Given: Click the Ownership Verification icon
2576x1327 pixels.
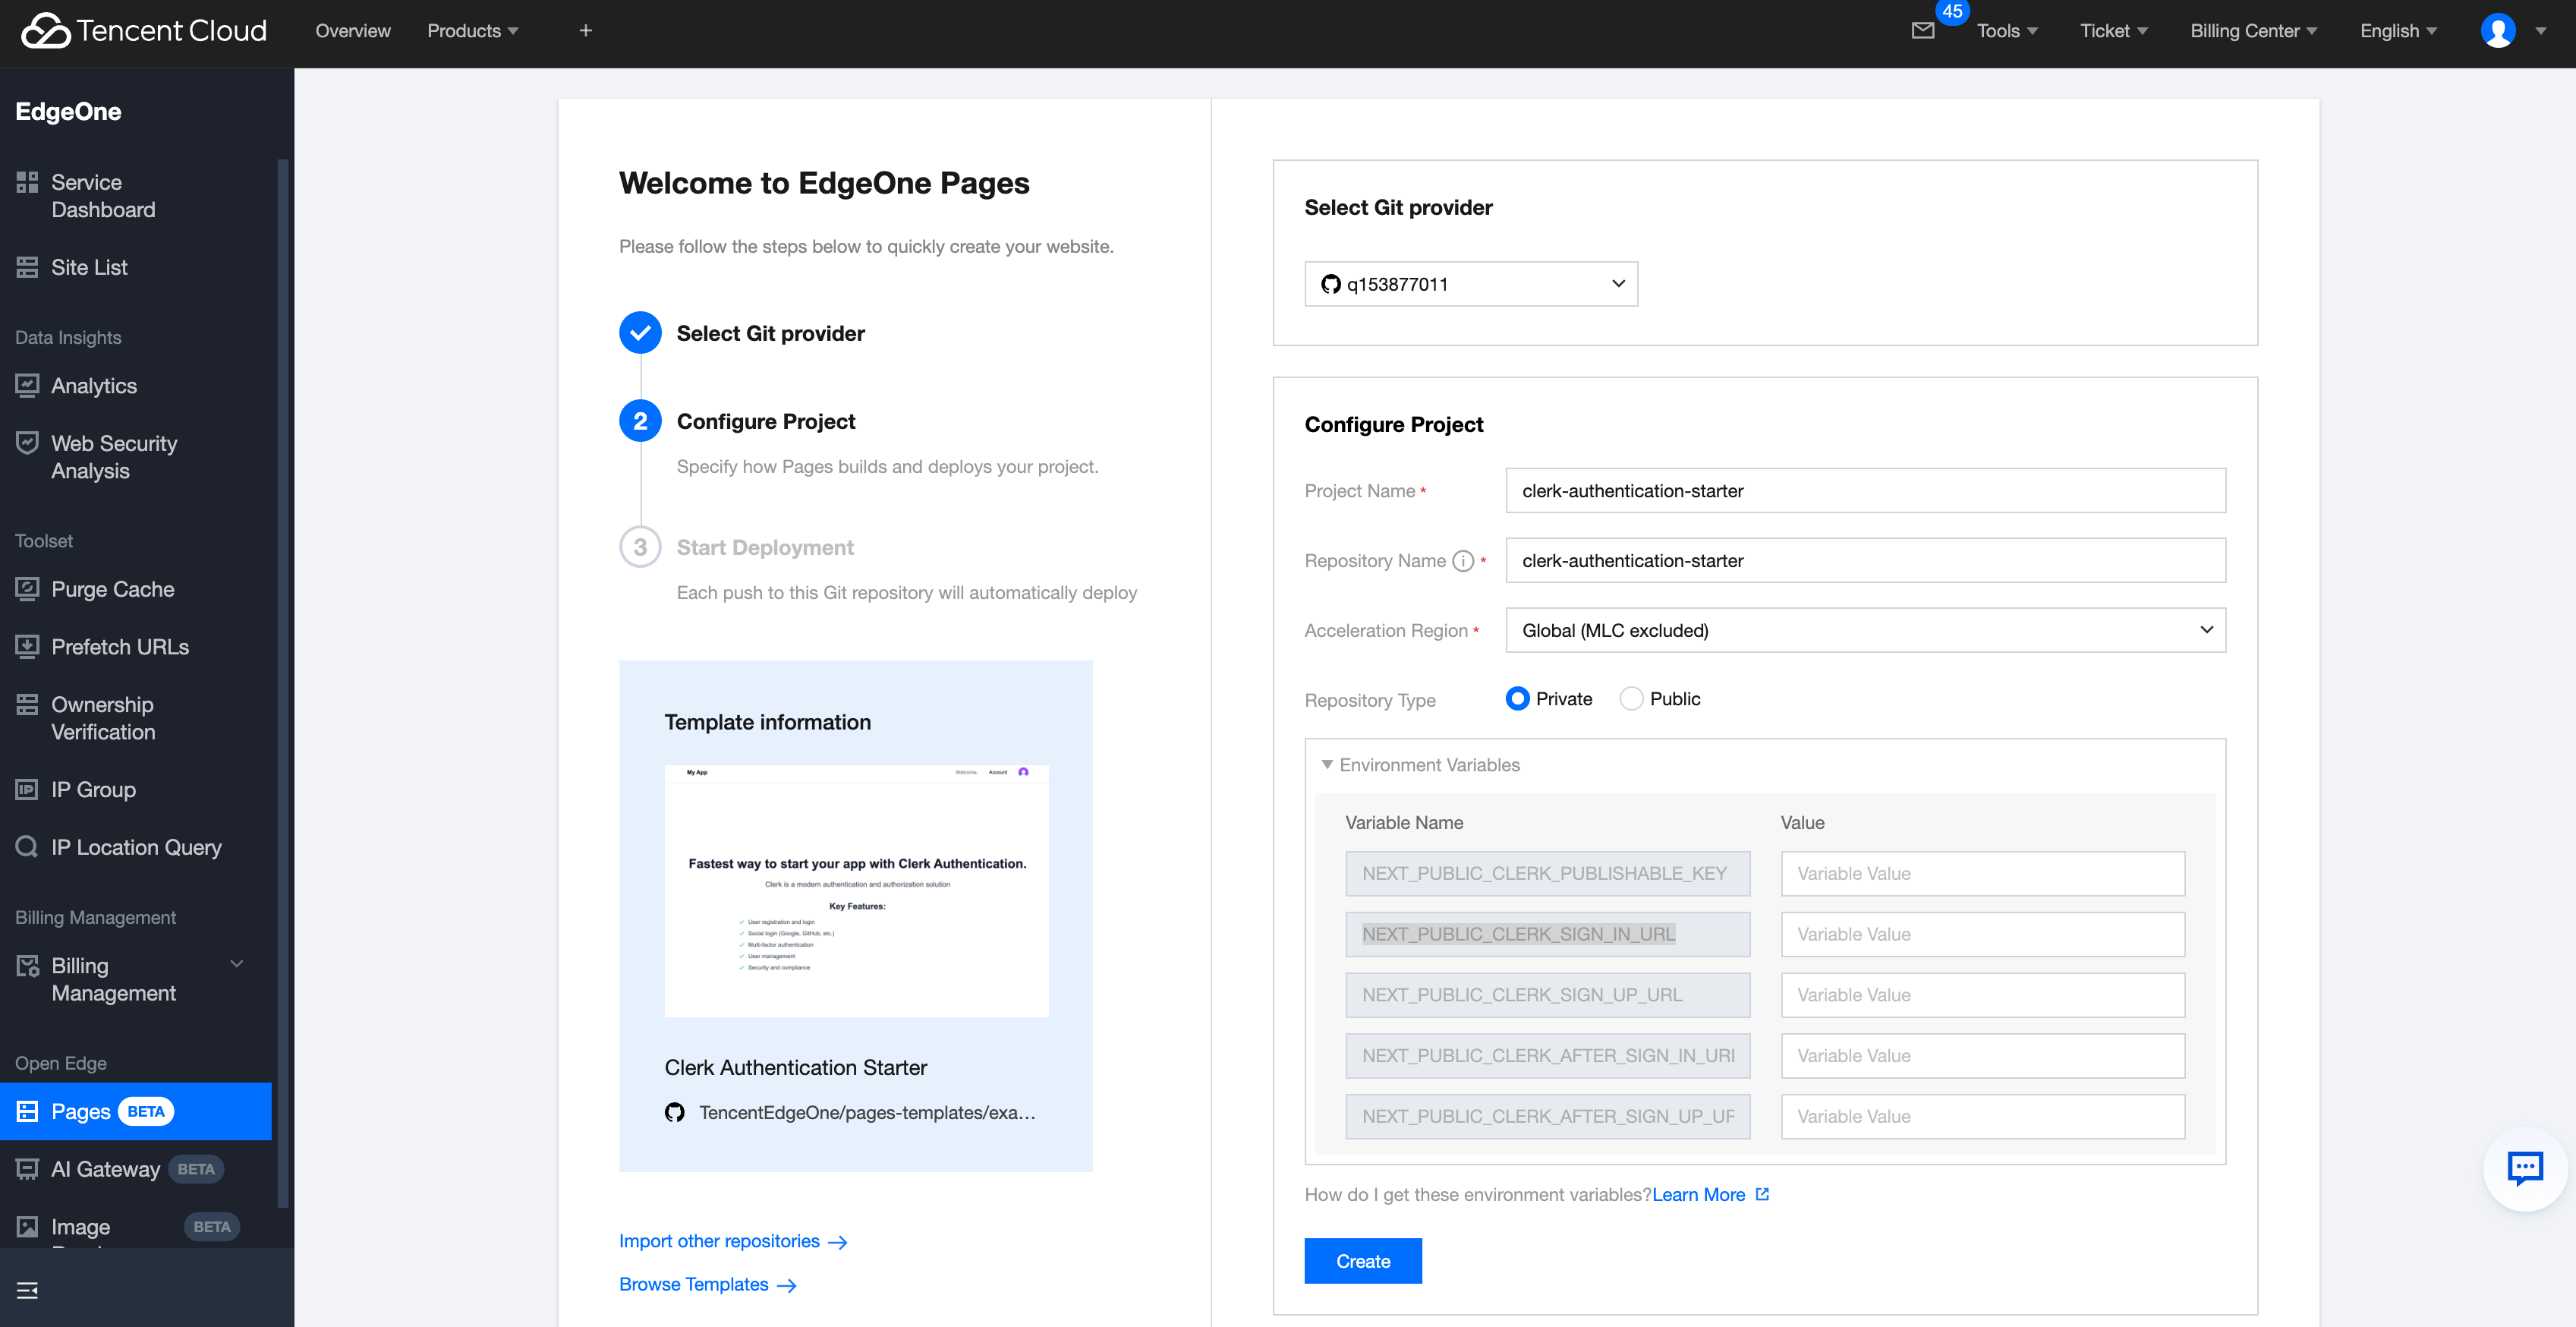Looking at the screenshot, I should click(x=27, y=704).
